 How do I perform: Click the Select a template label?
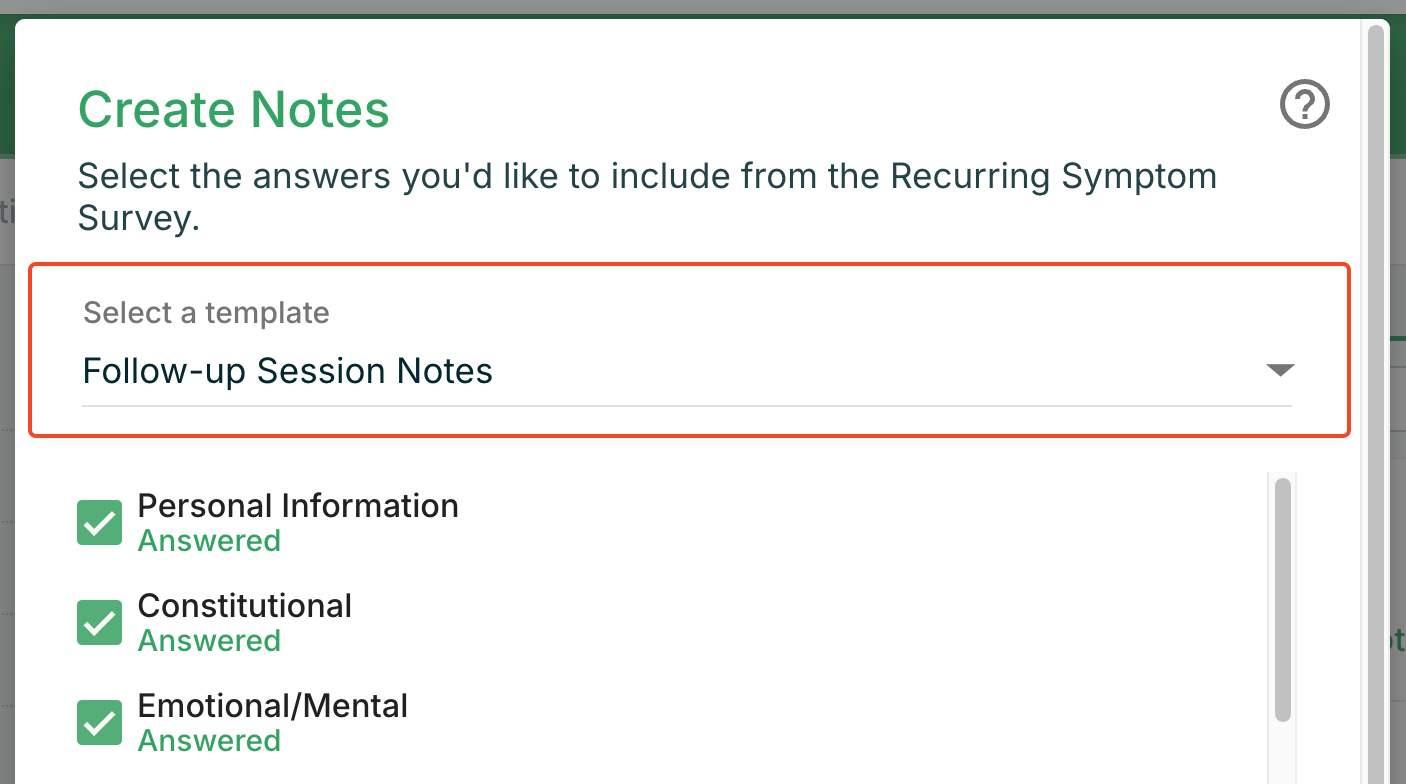(x=206, y=313)
